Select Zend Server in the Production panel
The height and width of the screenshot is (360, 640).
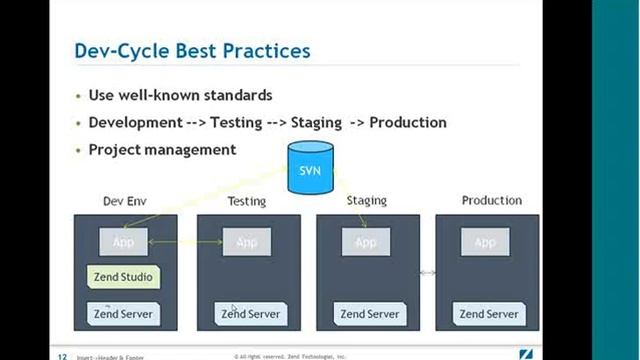click(489, 314)
